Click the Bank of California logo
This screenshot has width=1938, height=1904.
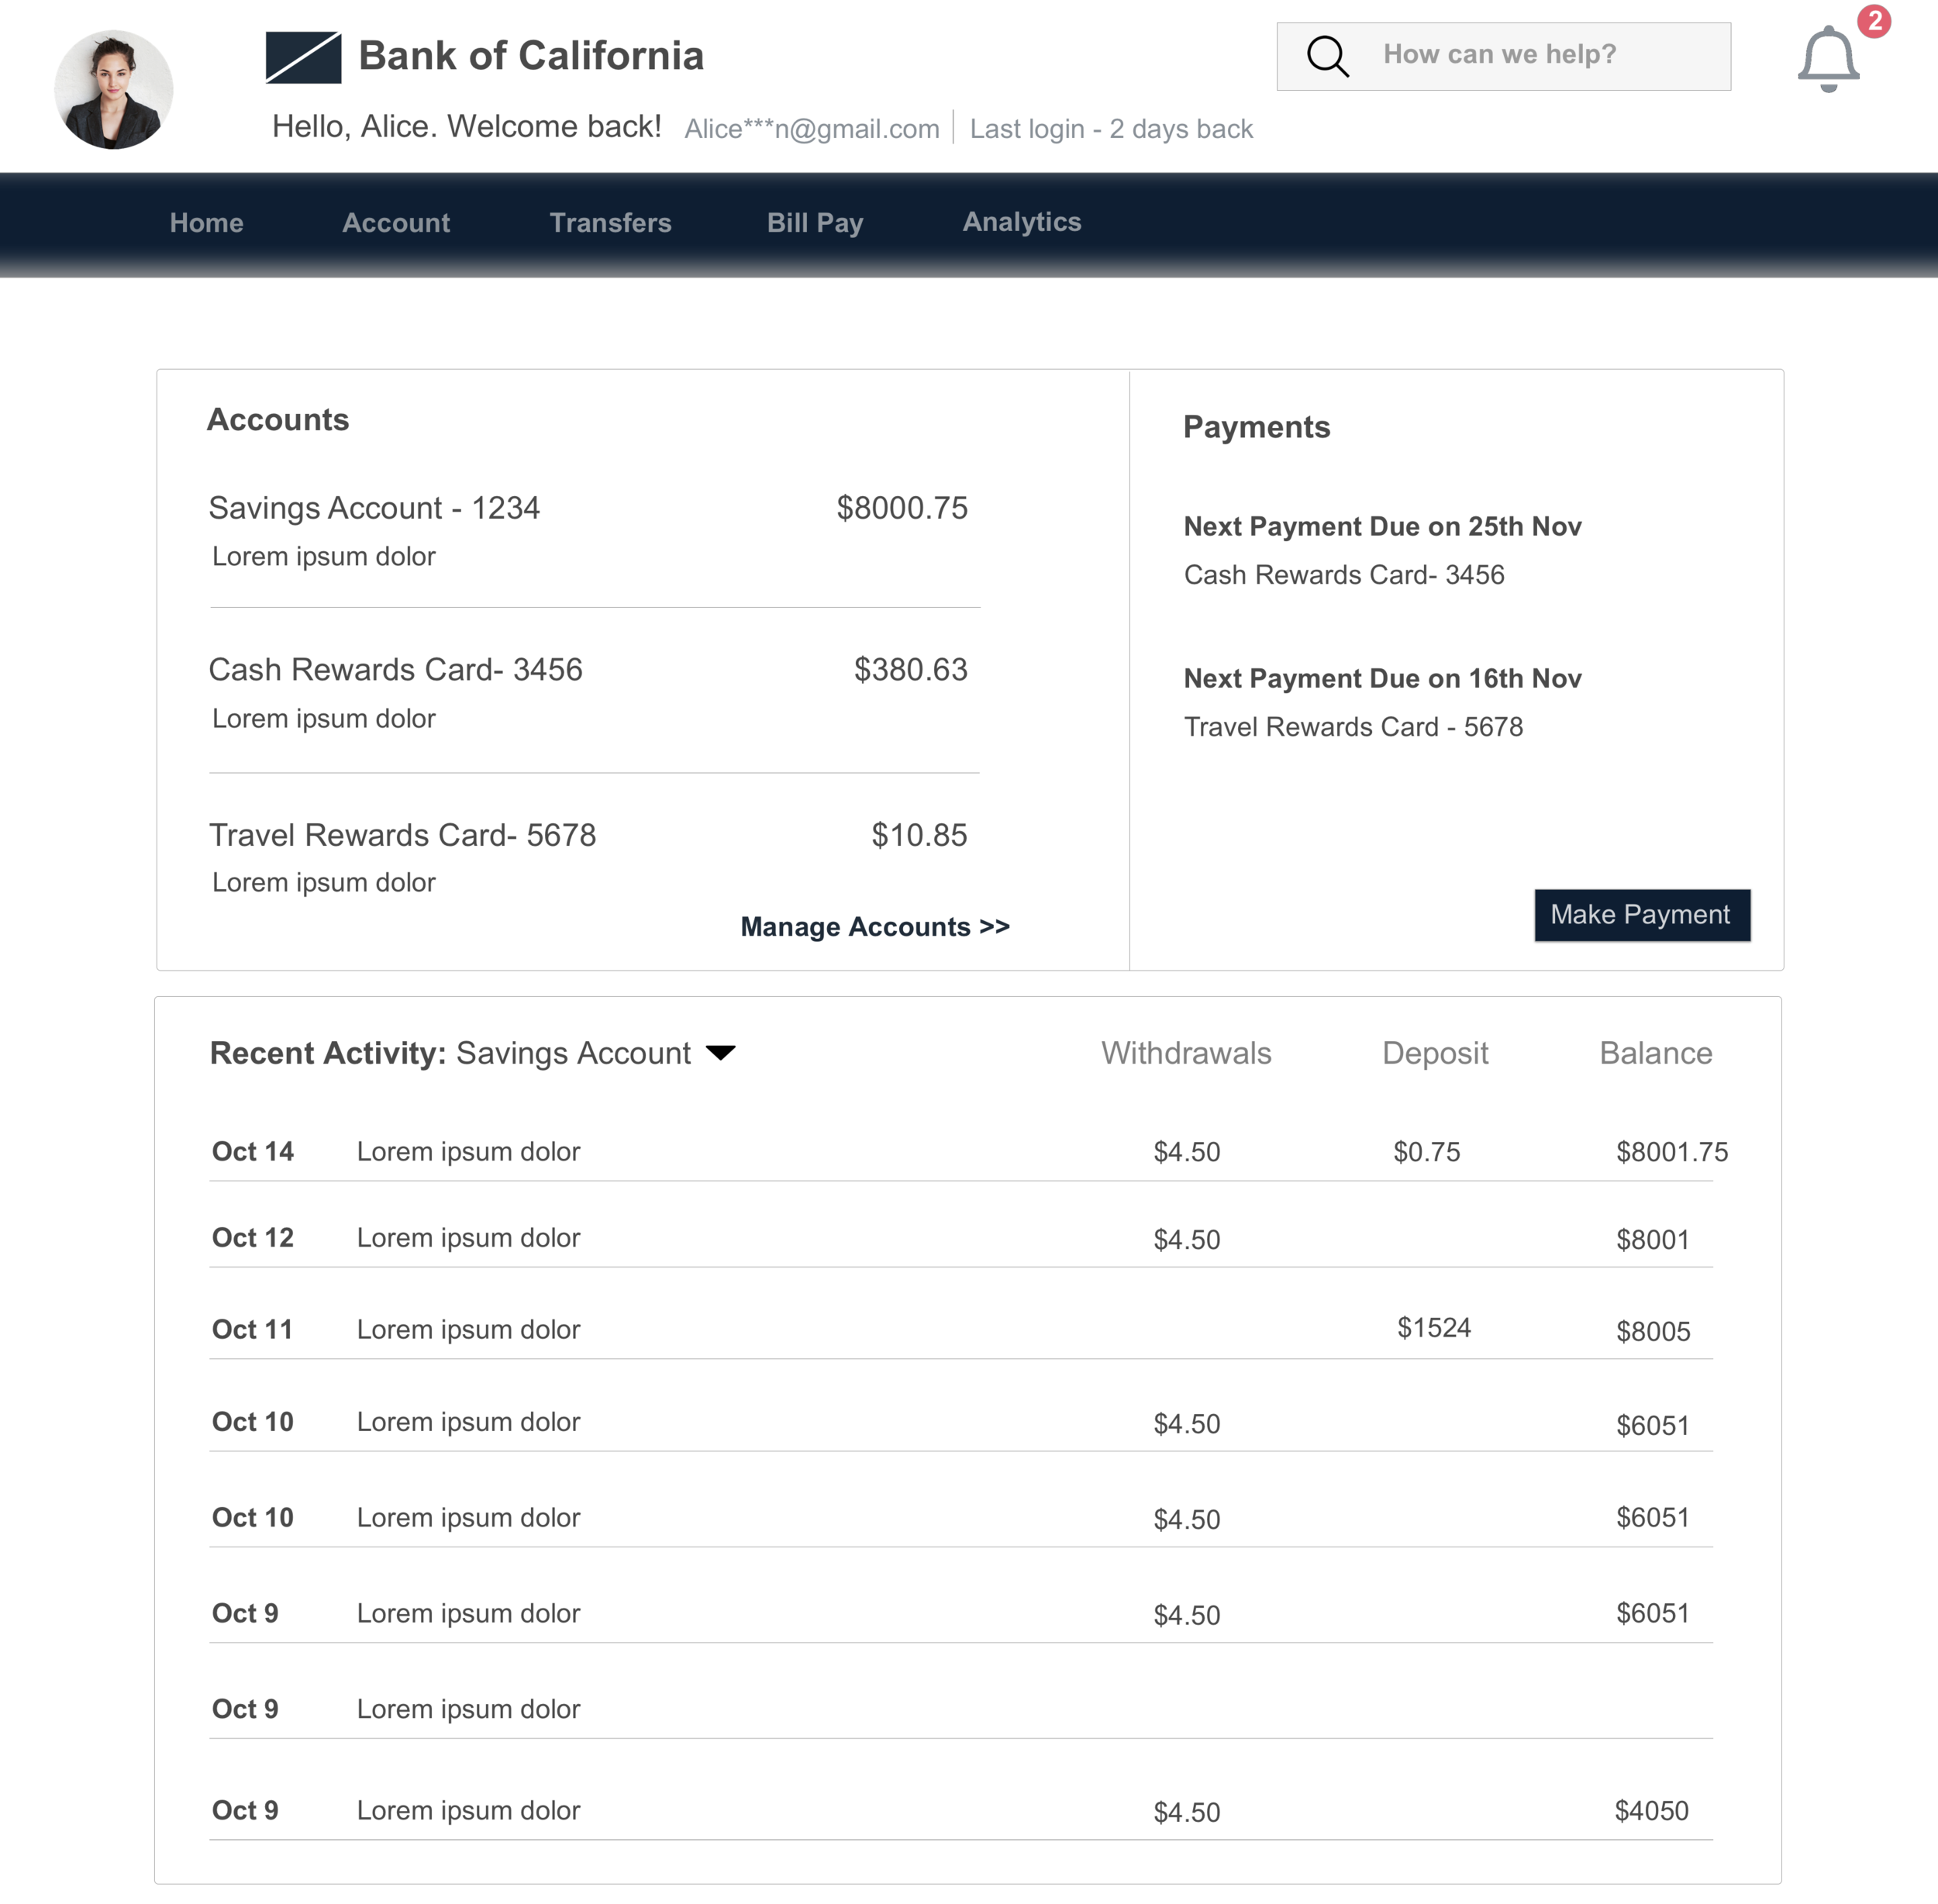click(303, 57)
